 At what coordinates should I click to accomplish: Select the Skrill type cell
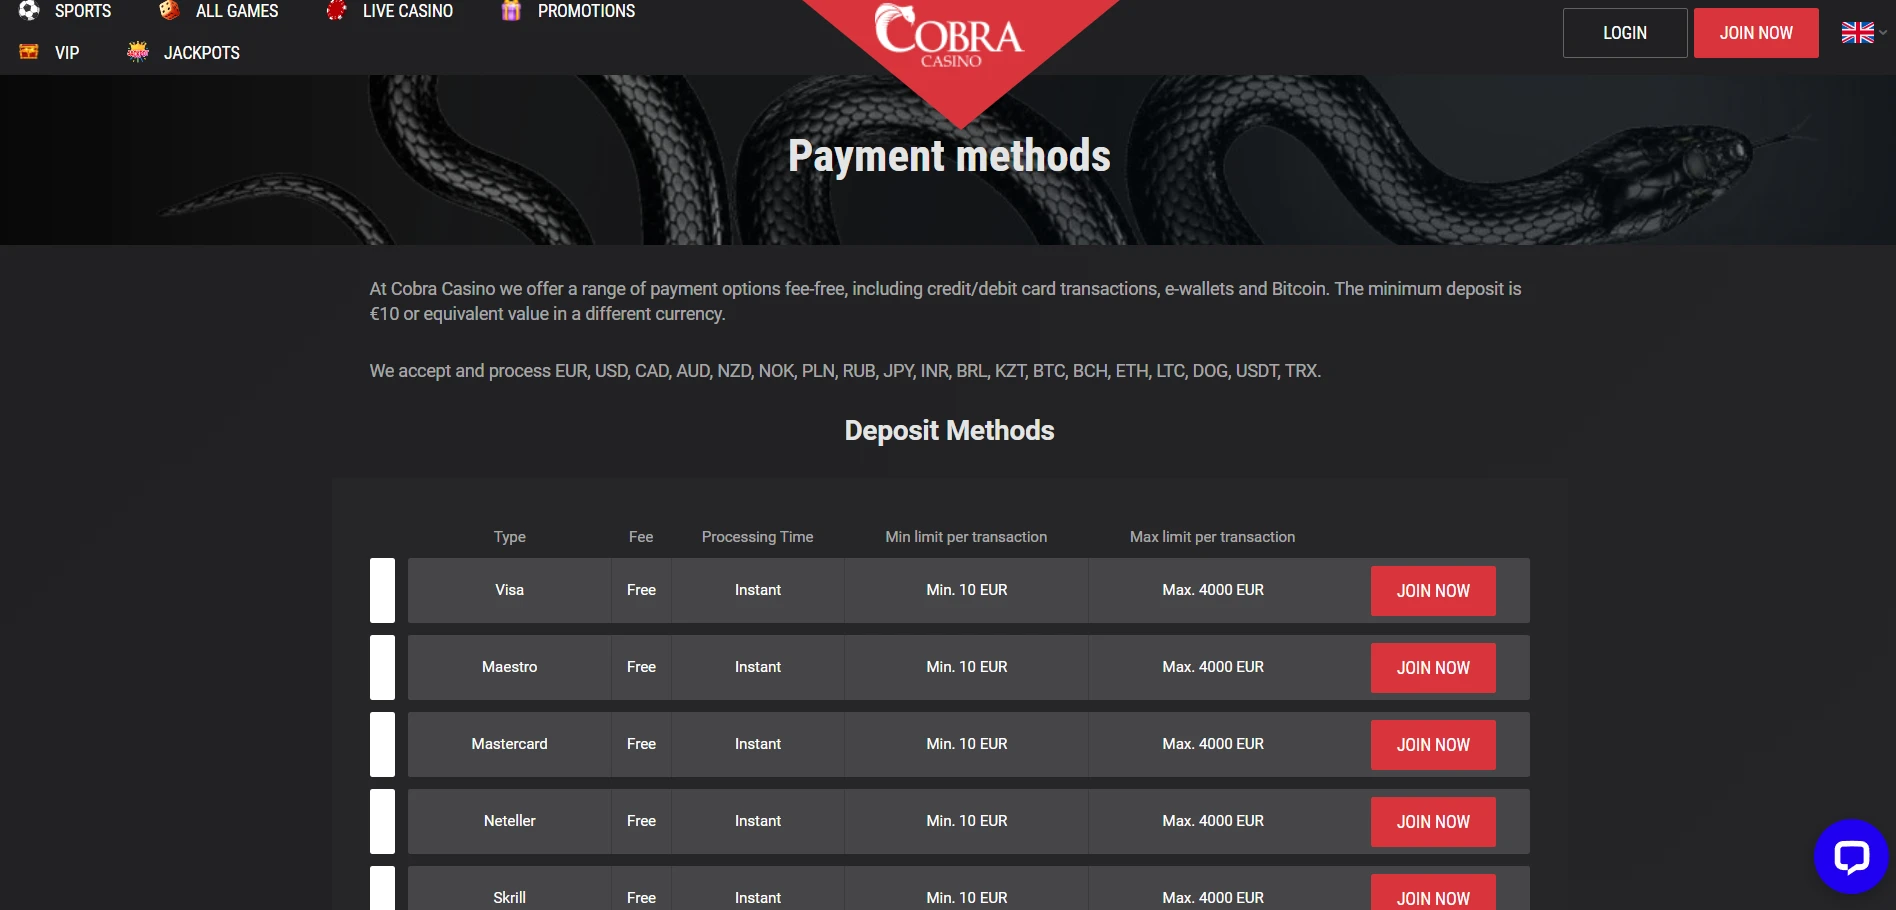click(510, 889)
